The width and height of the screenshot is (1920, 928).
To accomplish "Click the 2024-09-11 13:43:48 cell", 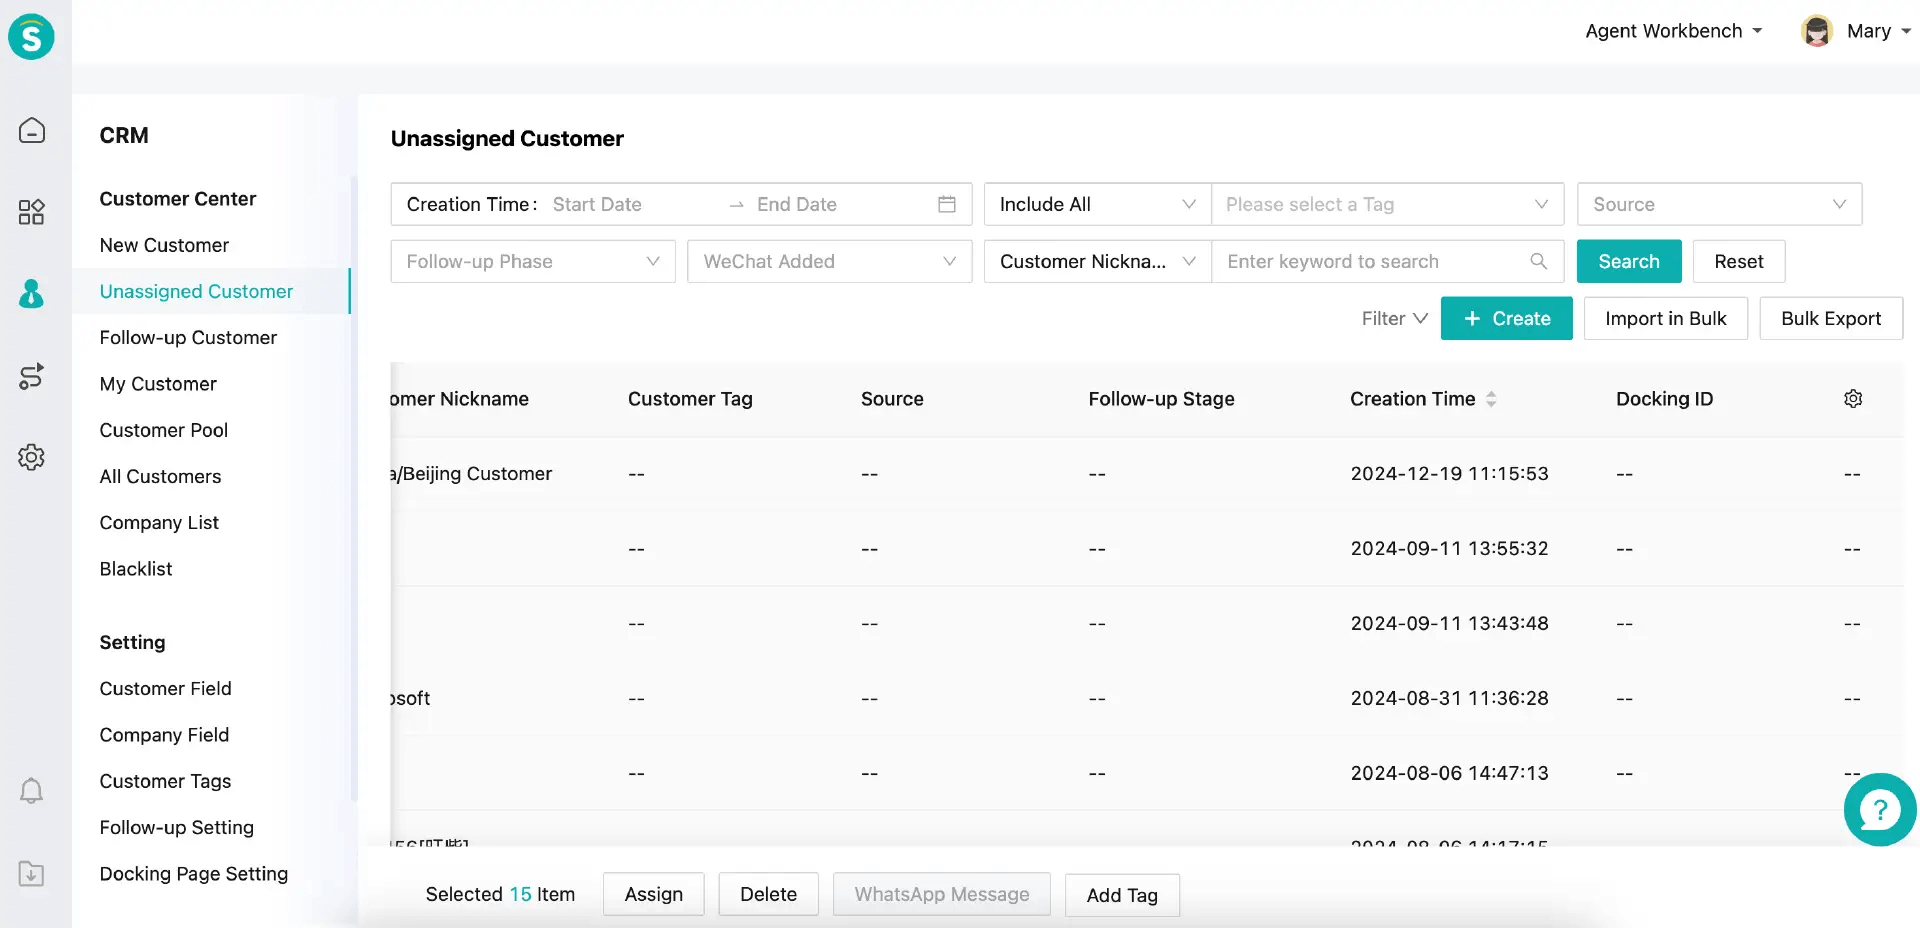I will click(1449, 623).
